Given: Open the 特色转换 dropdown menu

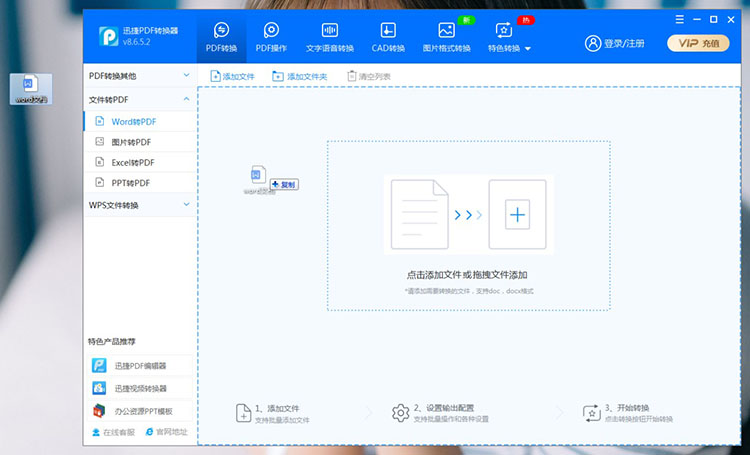Looking at the screenshot, I should [x=509, y=37].
